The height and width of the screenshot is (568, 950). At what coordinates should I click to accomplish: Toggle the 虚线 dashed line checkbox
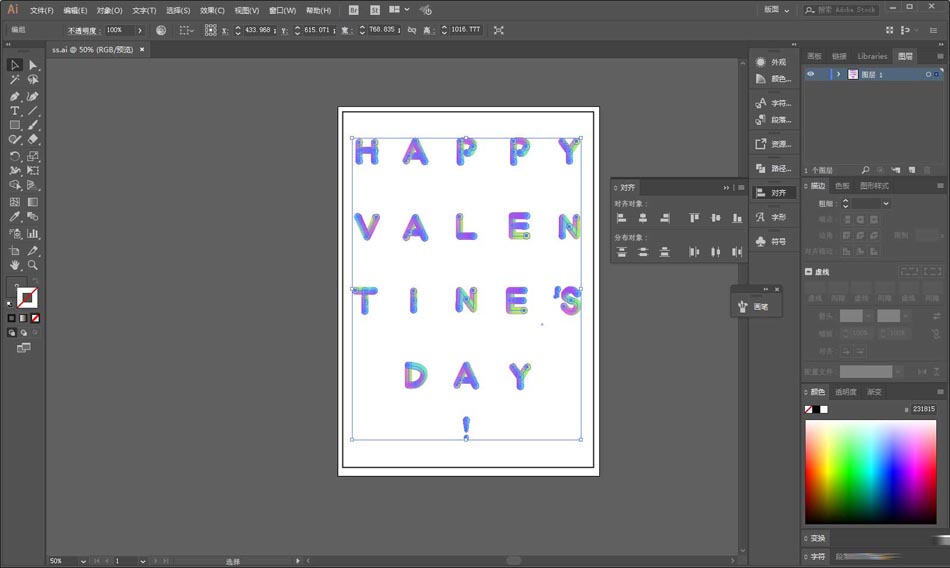[809, 272]
